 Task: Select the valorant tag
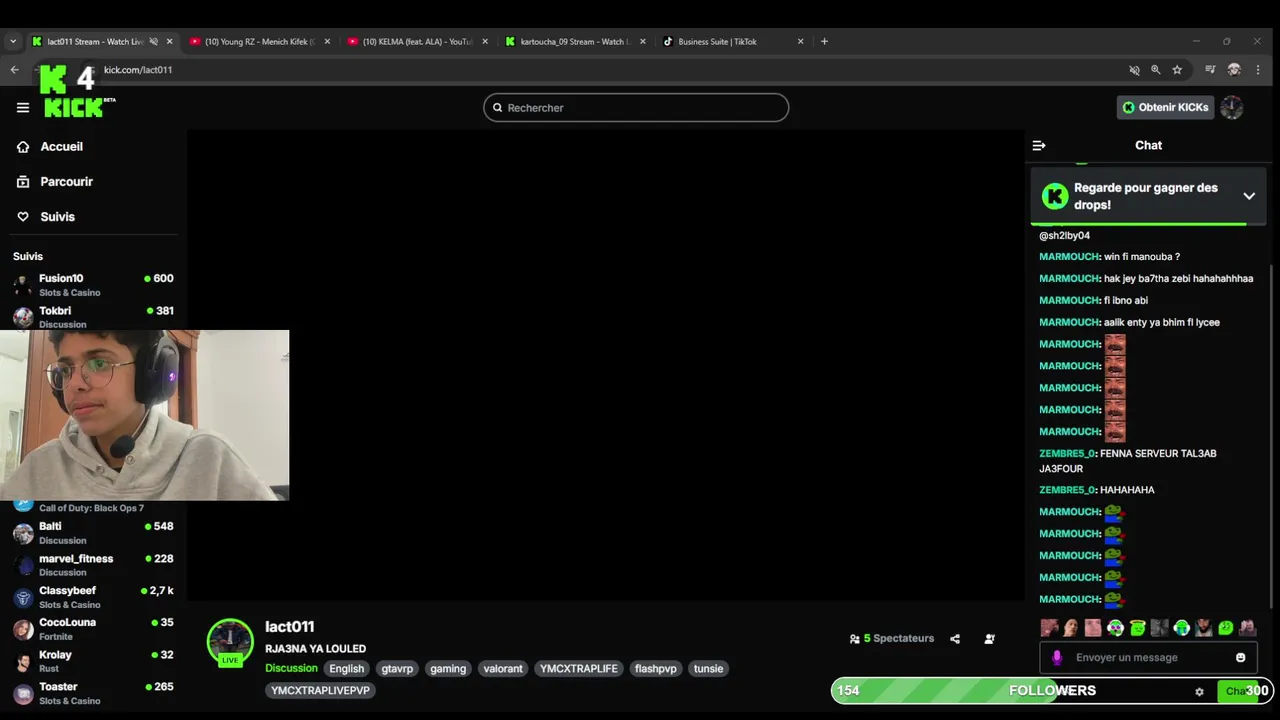503,668
